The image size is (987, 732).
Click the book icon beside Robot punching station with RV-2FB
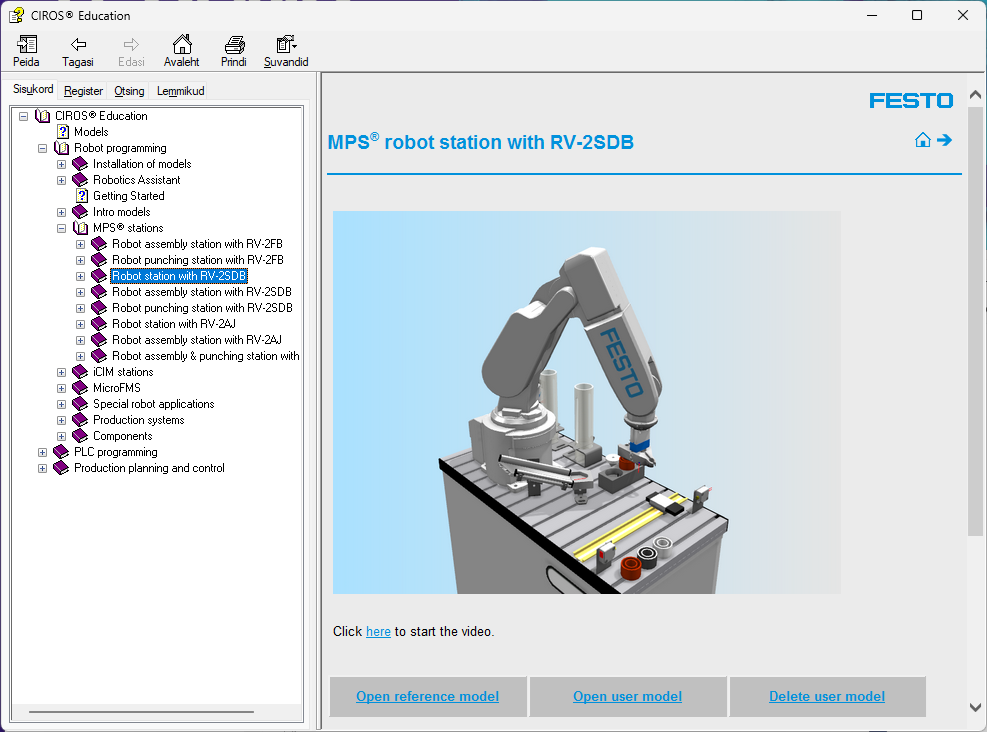pyautogui.click(x=99, y=260)
